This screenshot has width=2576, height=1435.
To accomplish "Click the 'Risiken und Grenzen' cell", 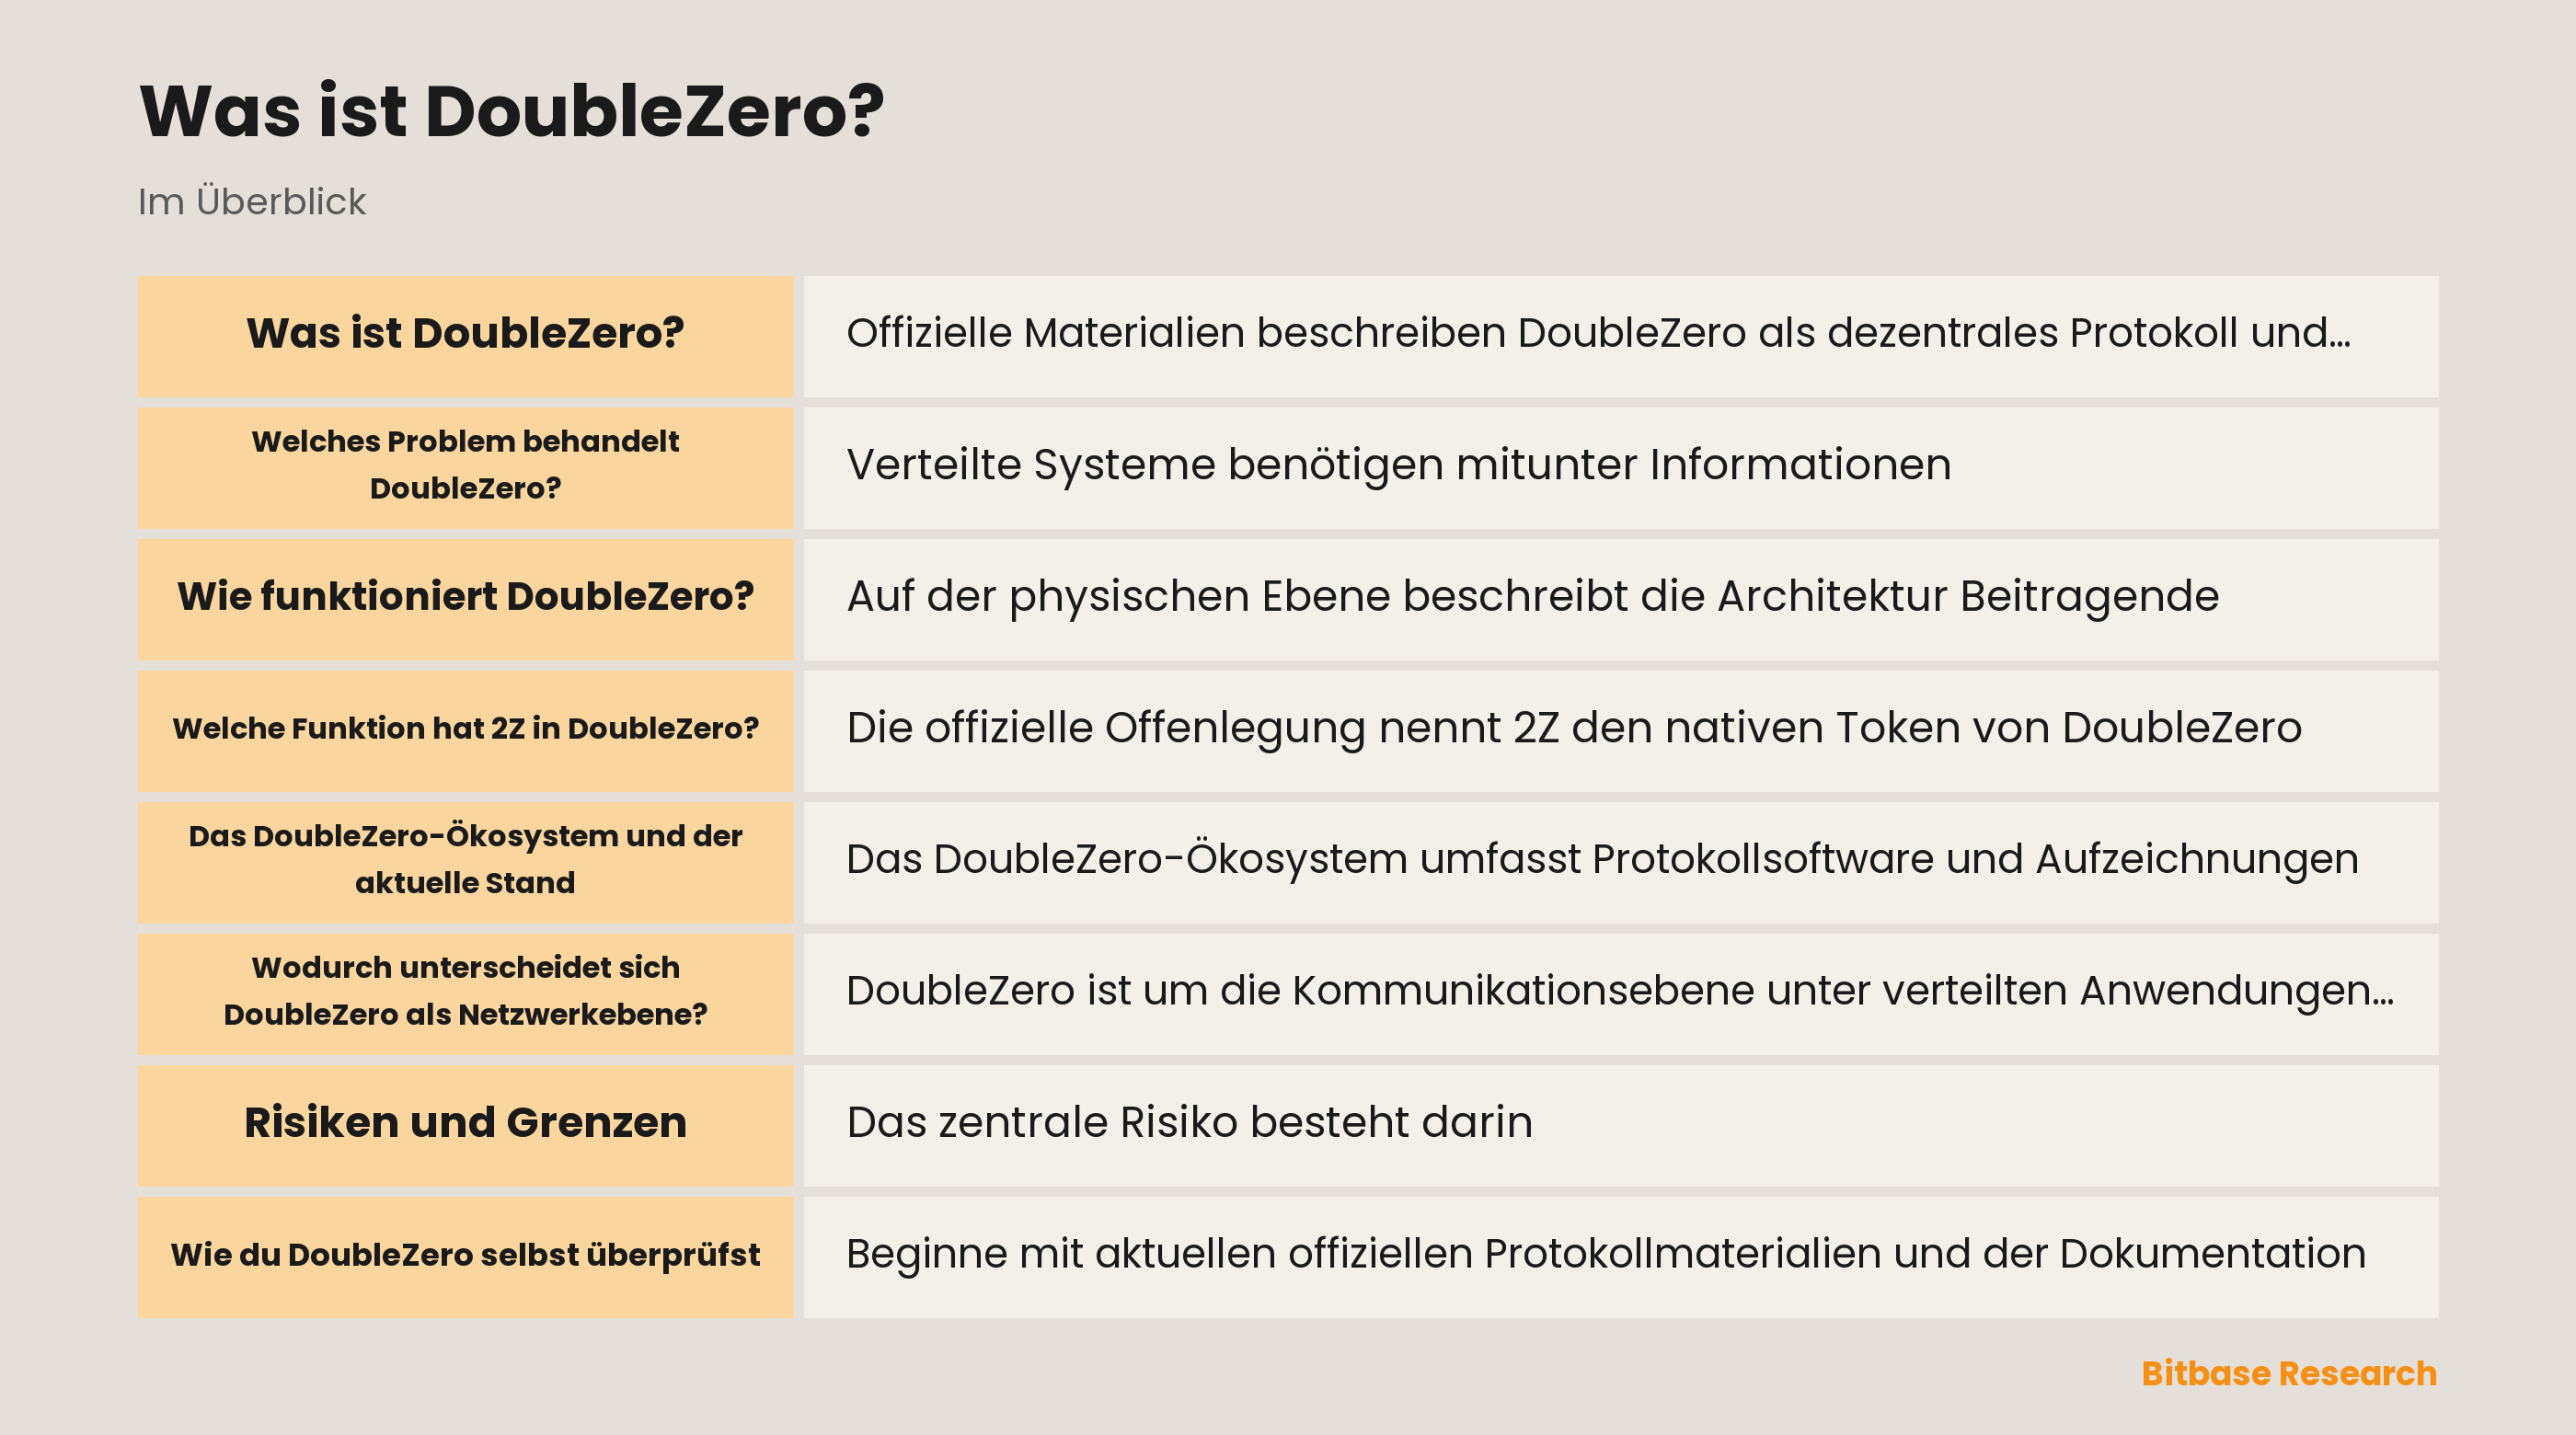I will [x=465, y=1125].
